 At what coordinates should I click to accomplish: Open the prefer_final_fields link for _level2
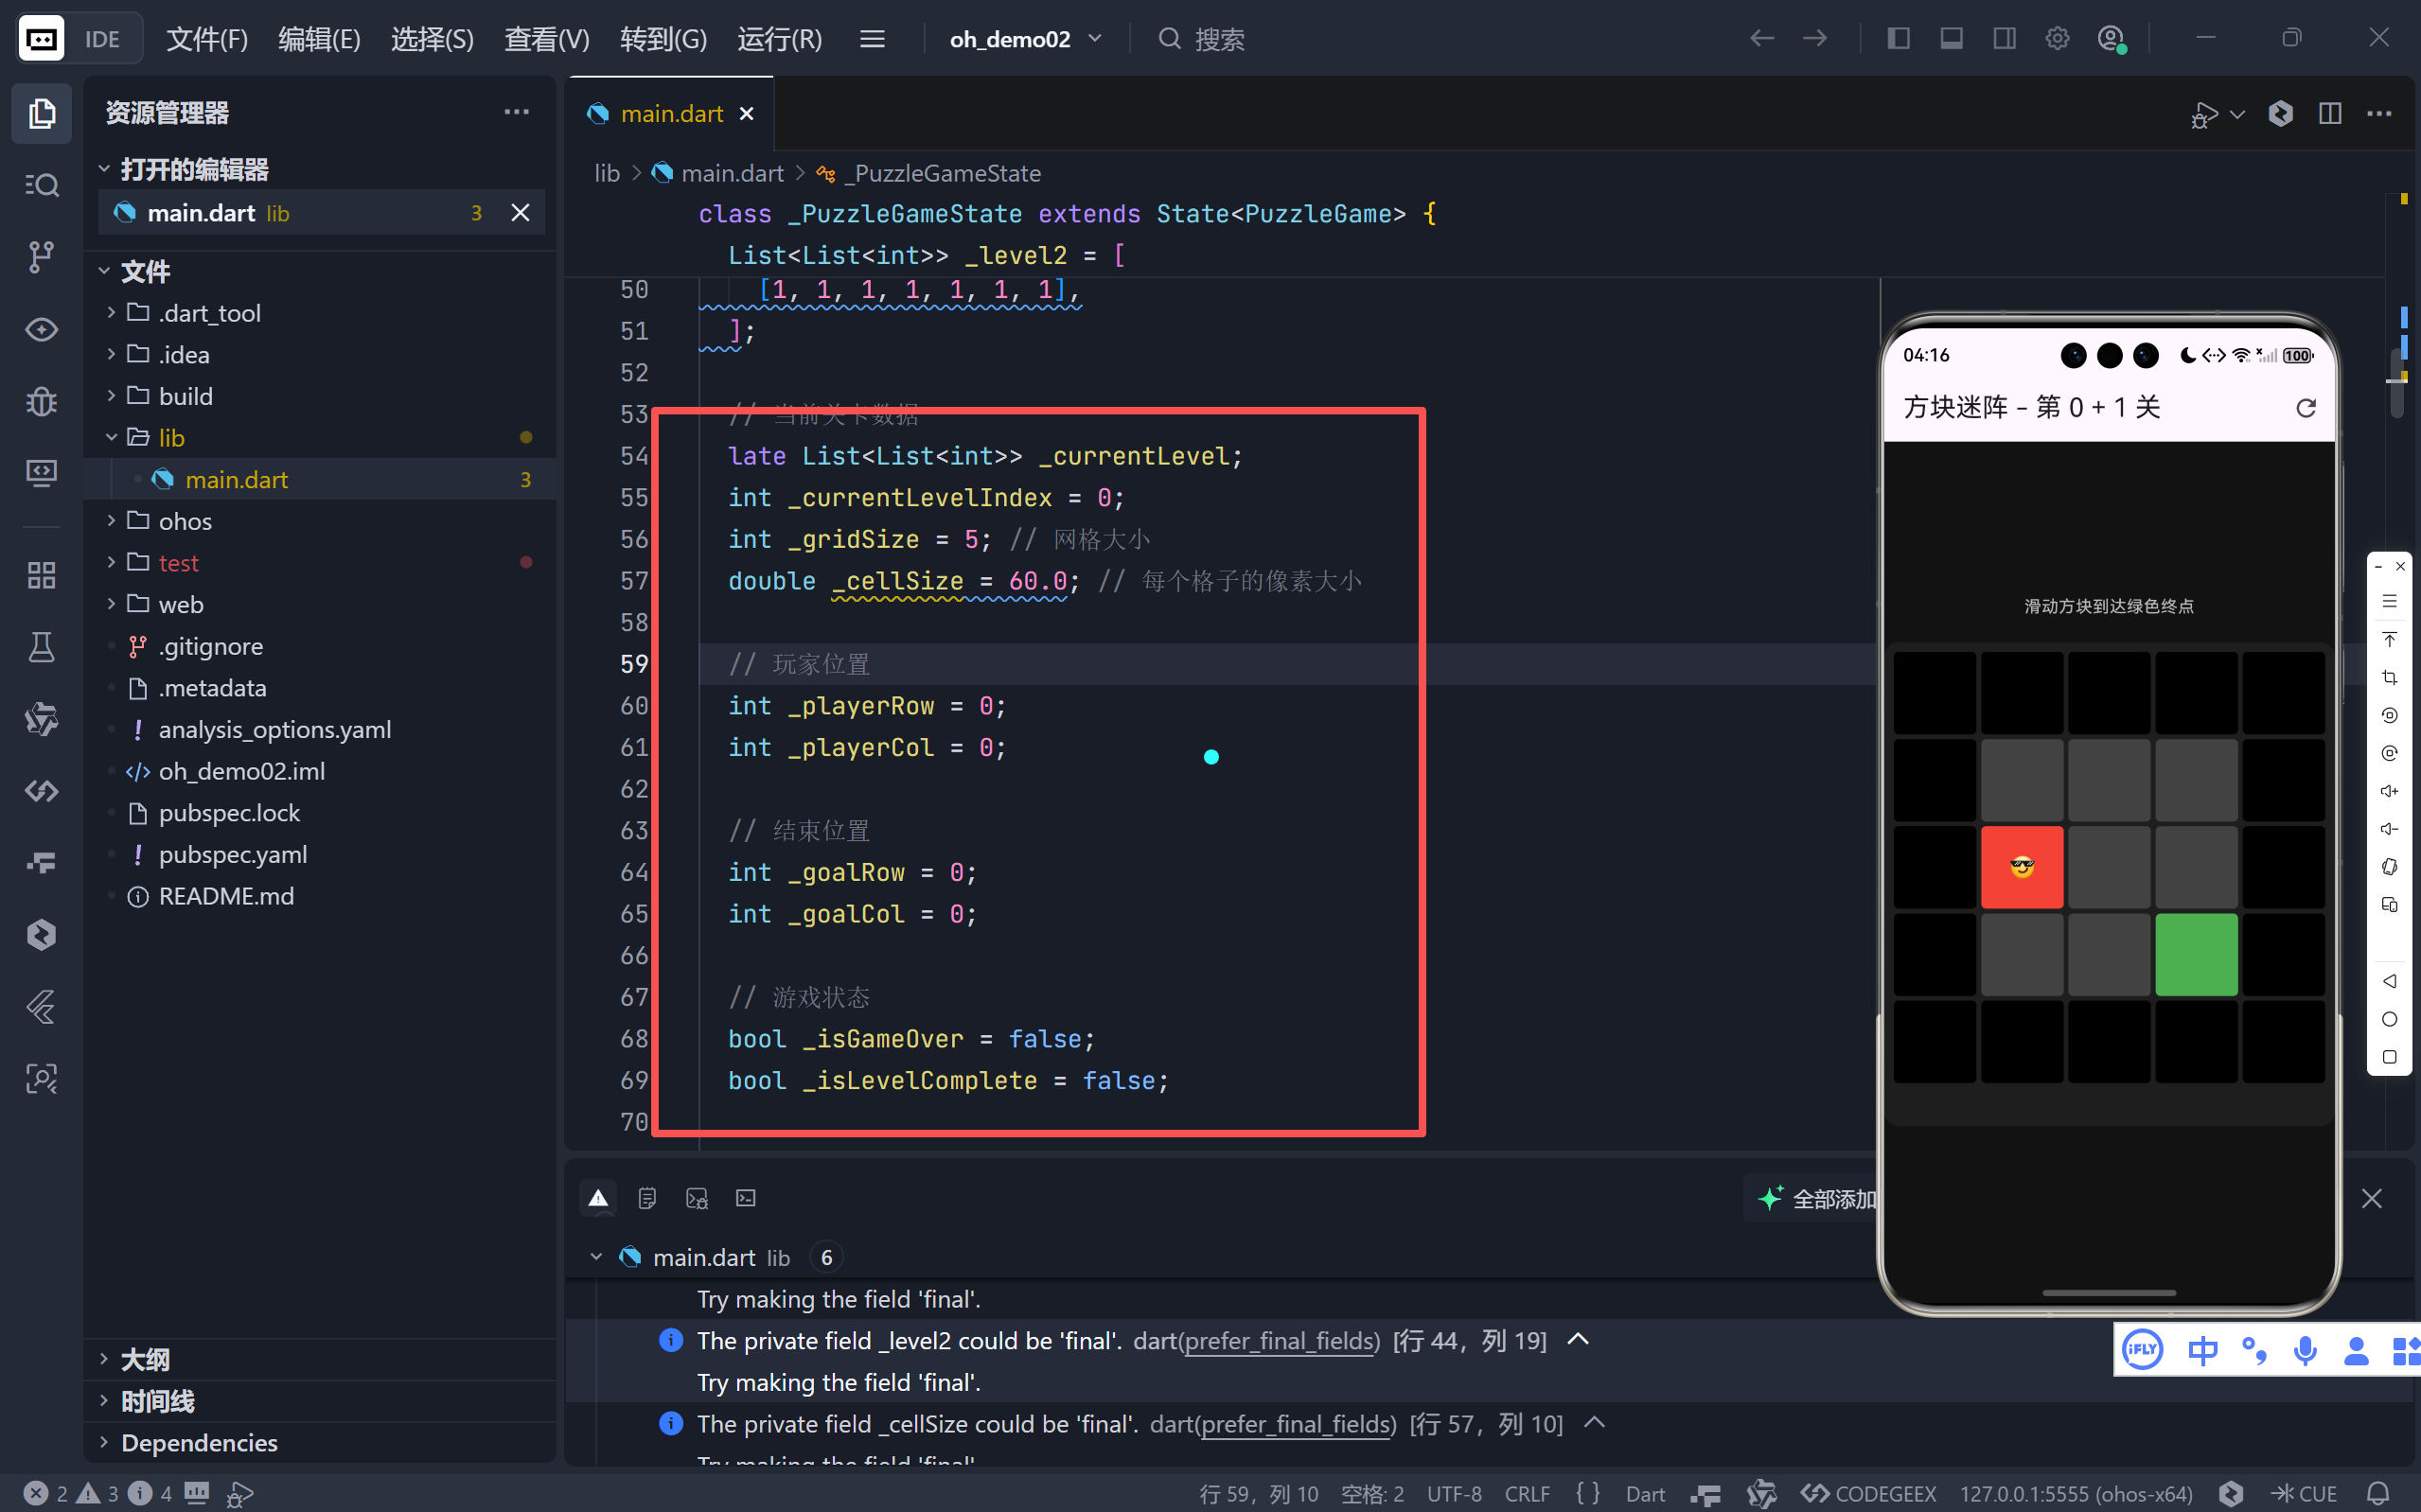(1281, 1341)
